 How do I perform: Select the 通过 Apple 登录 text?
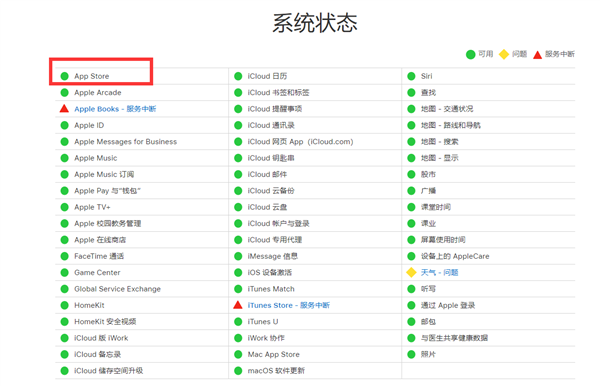[x=448, y=305]
